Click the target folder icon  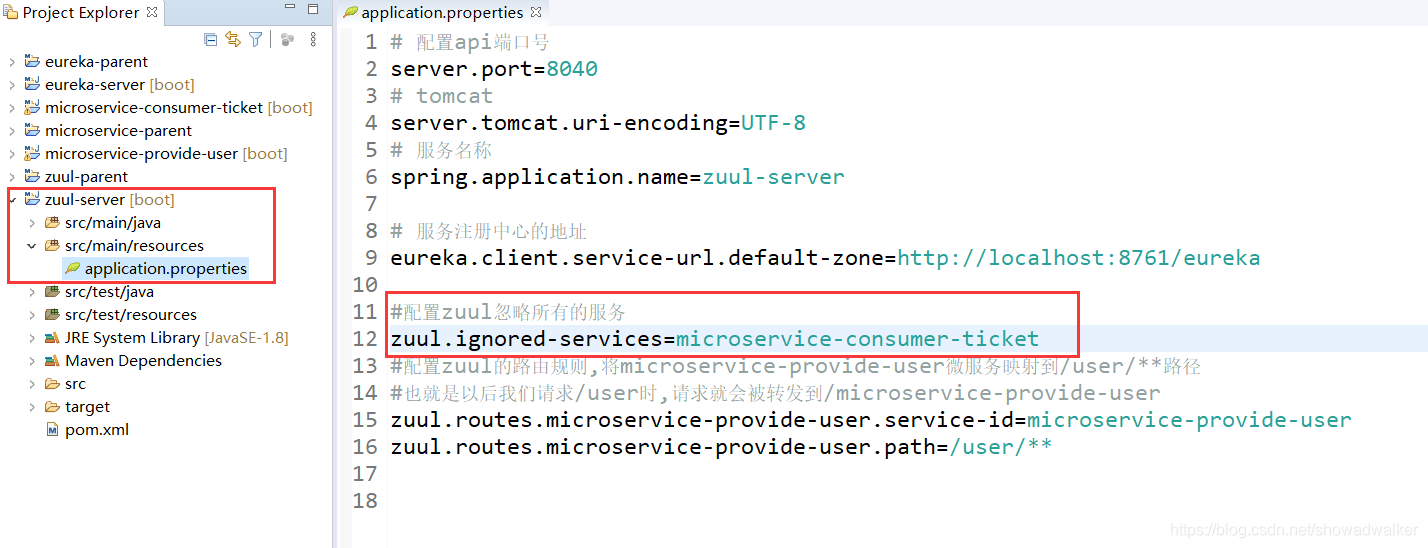point(52,406)
